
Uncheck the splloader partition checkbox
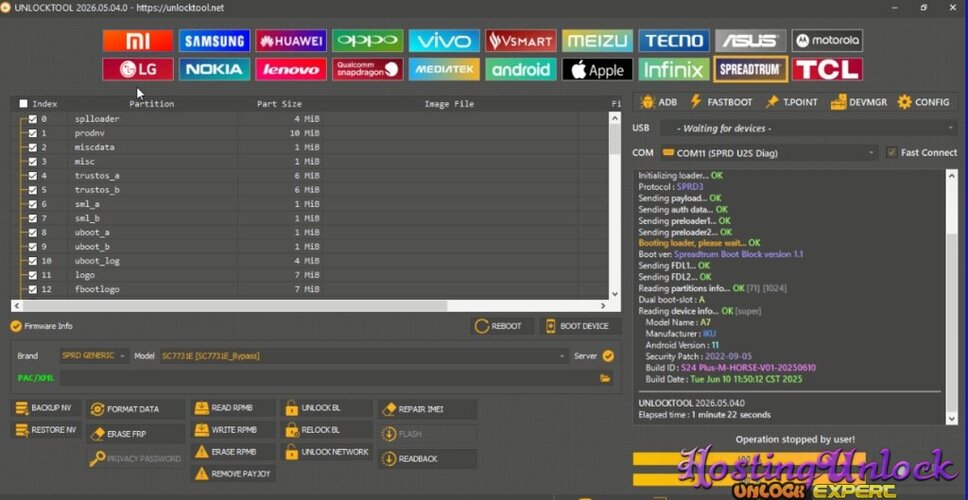point(33,119)
